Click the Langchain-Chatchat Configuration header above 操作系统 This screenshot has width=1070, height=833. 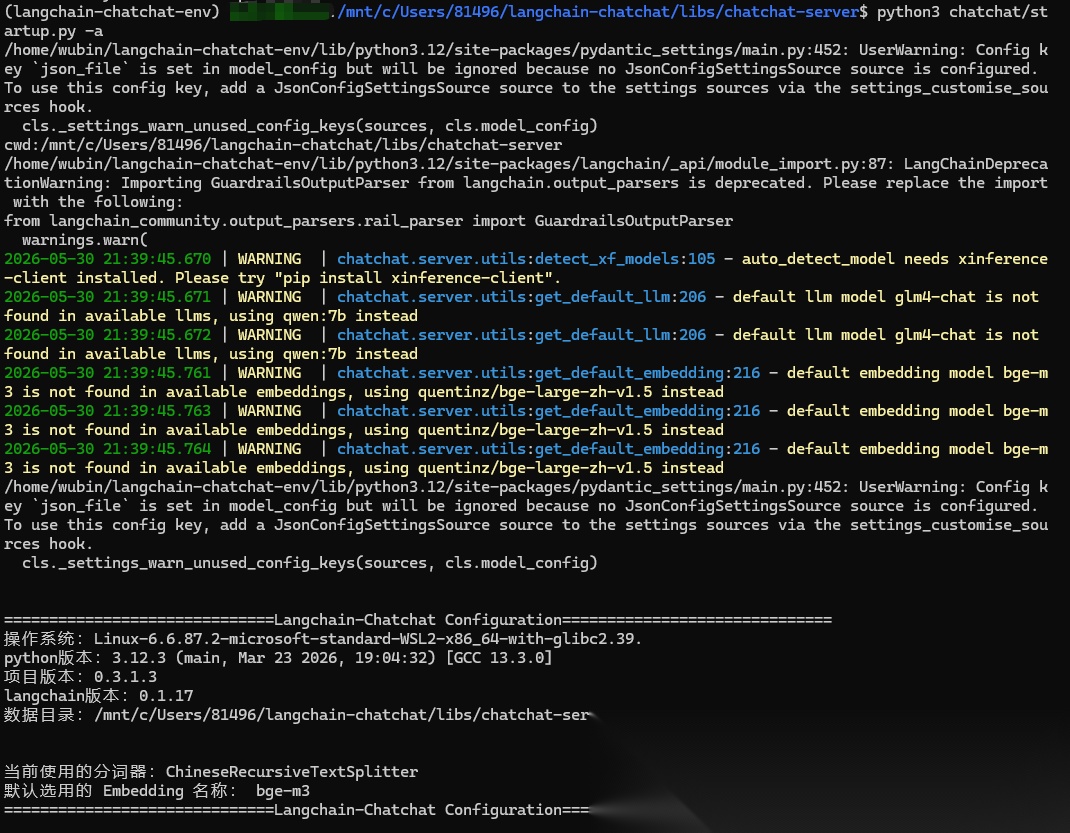(418, 620)
